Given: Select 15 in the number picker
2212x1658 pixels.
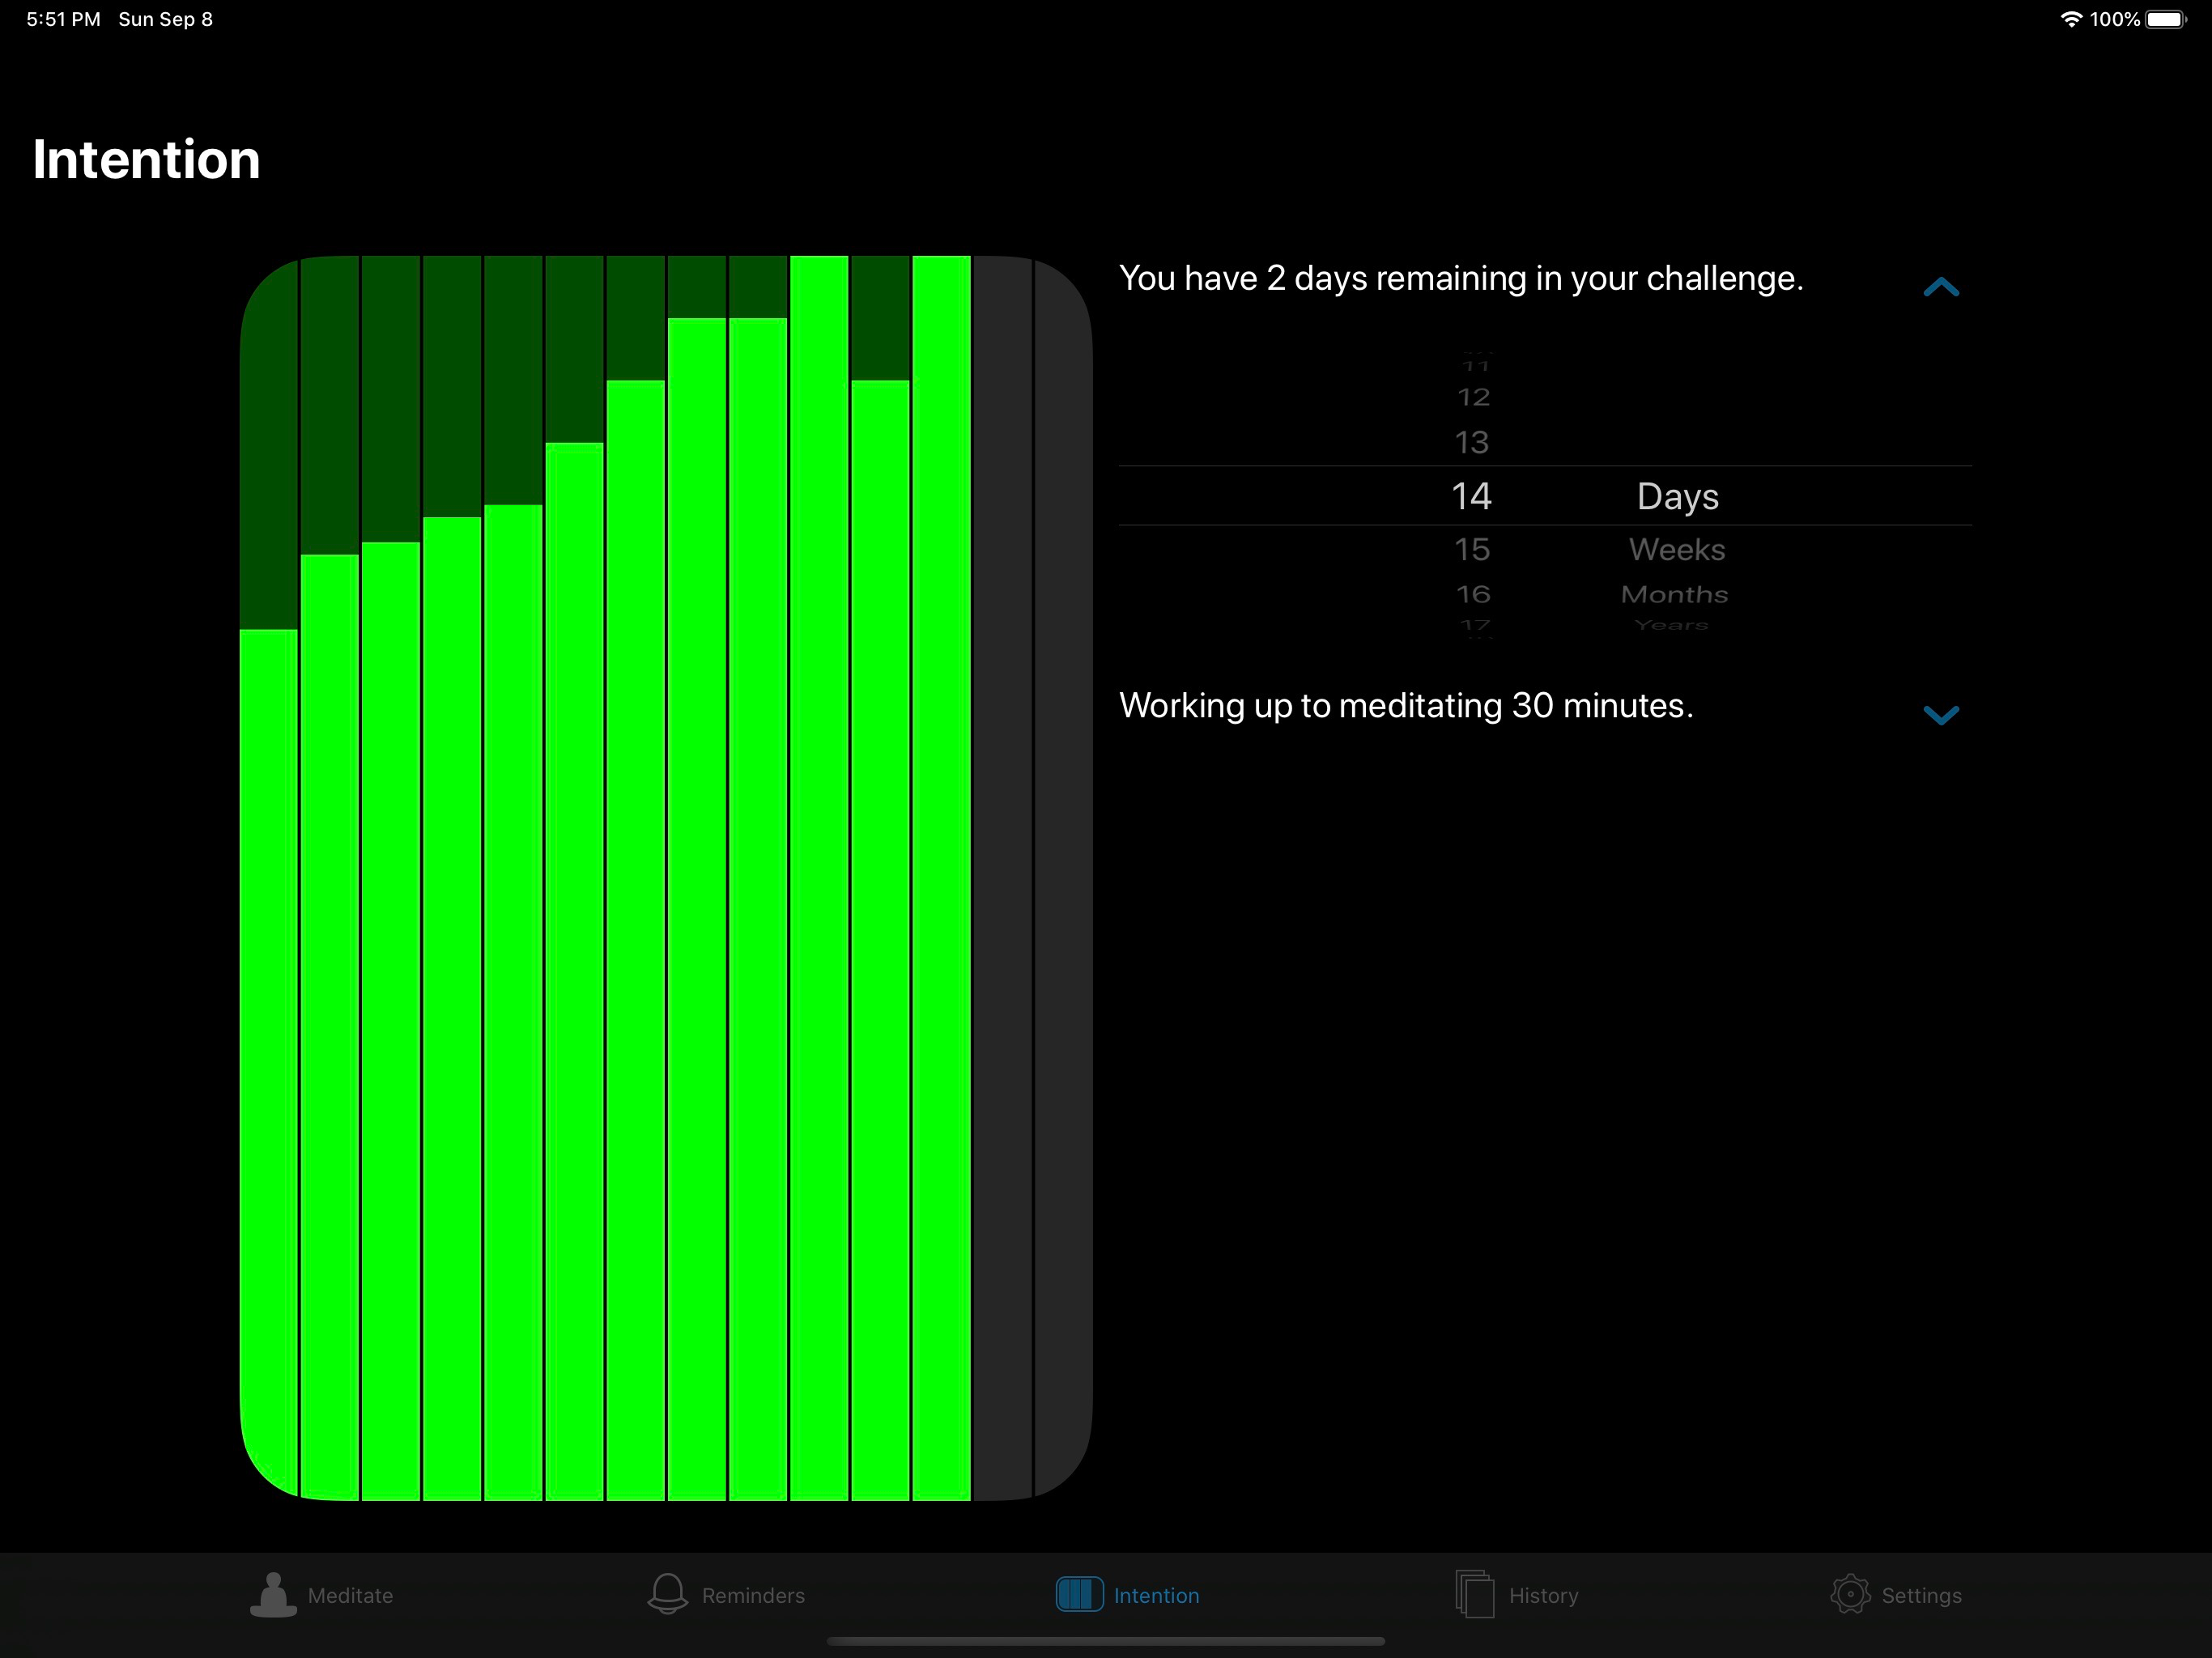Looking at the screenshot, I should coord(1472,549).
